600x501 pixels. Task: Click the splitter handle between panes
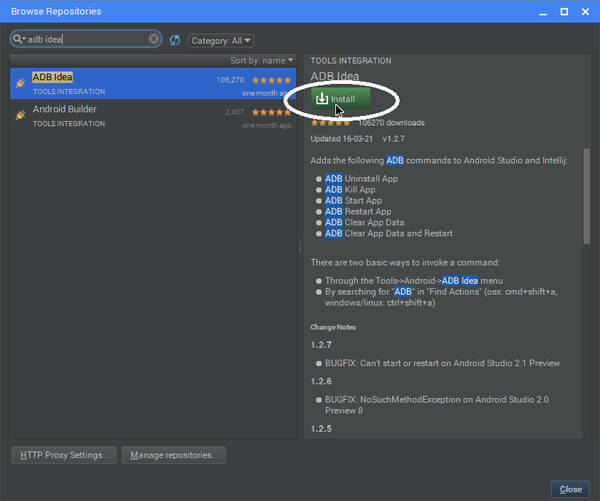[300, 248]
